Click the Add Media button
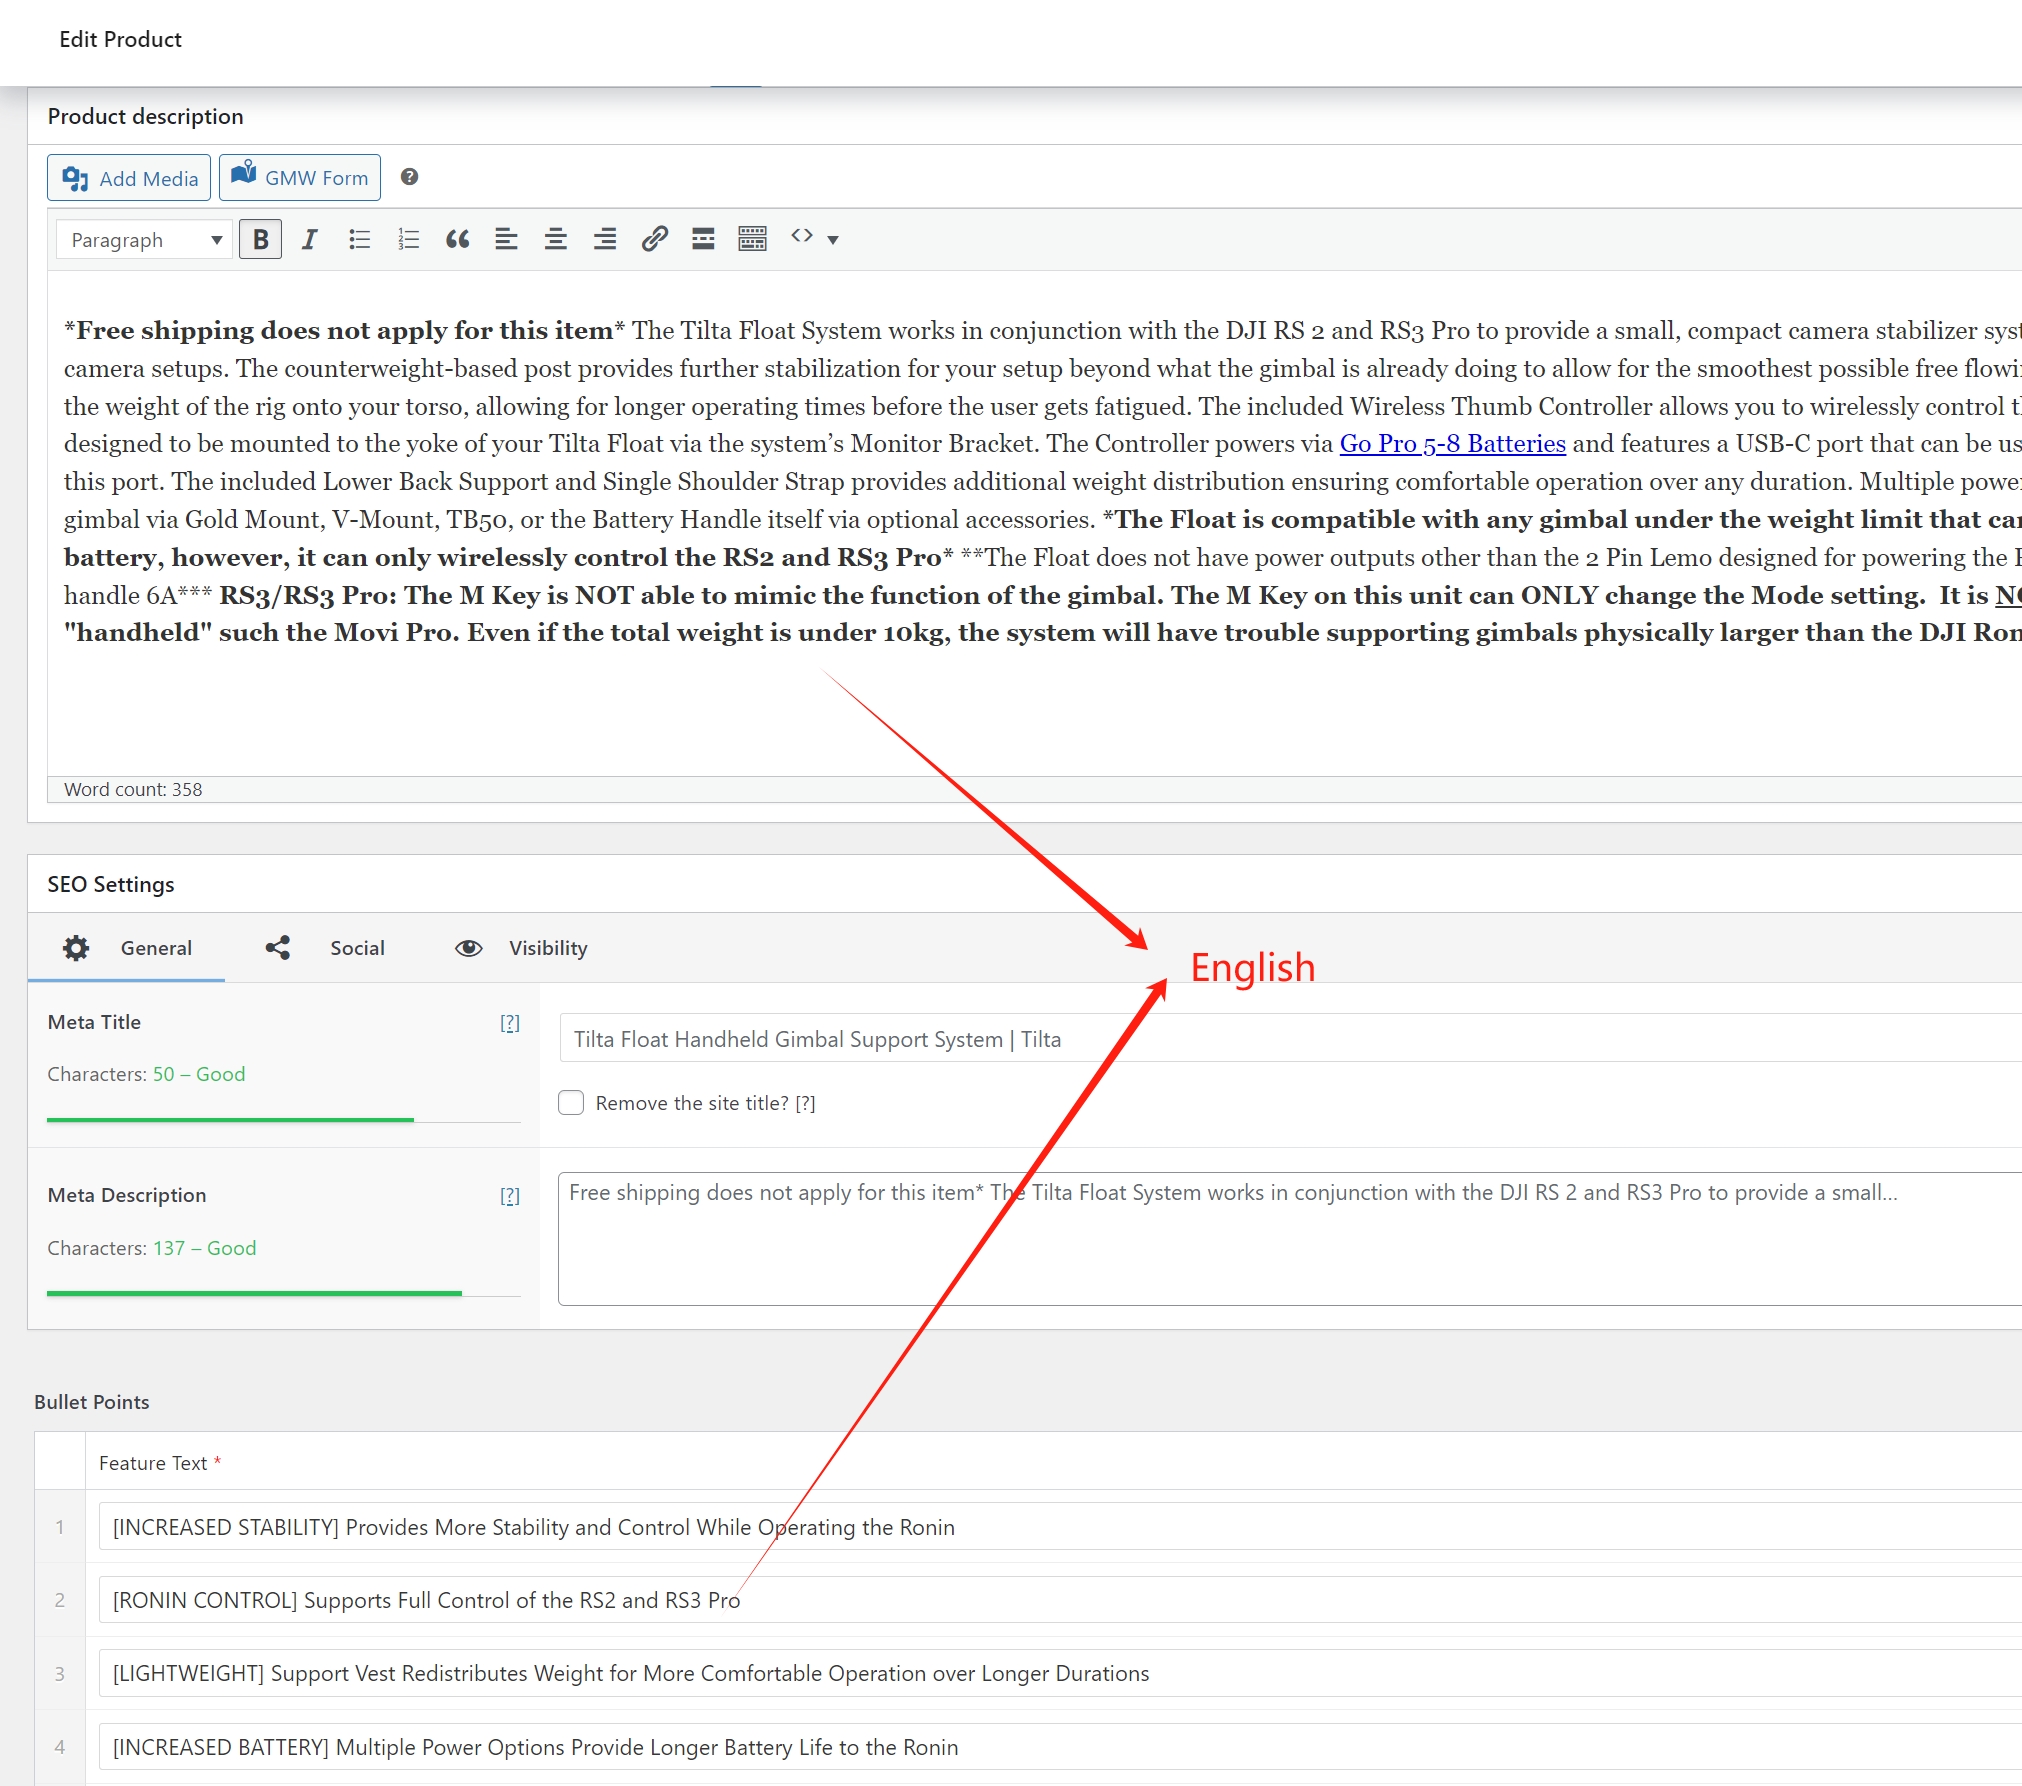The image size is (2022, 1786). 129,178
